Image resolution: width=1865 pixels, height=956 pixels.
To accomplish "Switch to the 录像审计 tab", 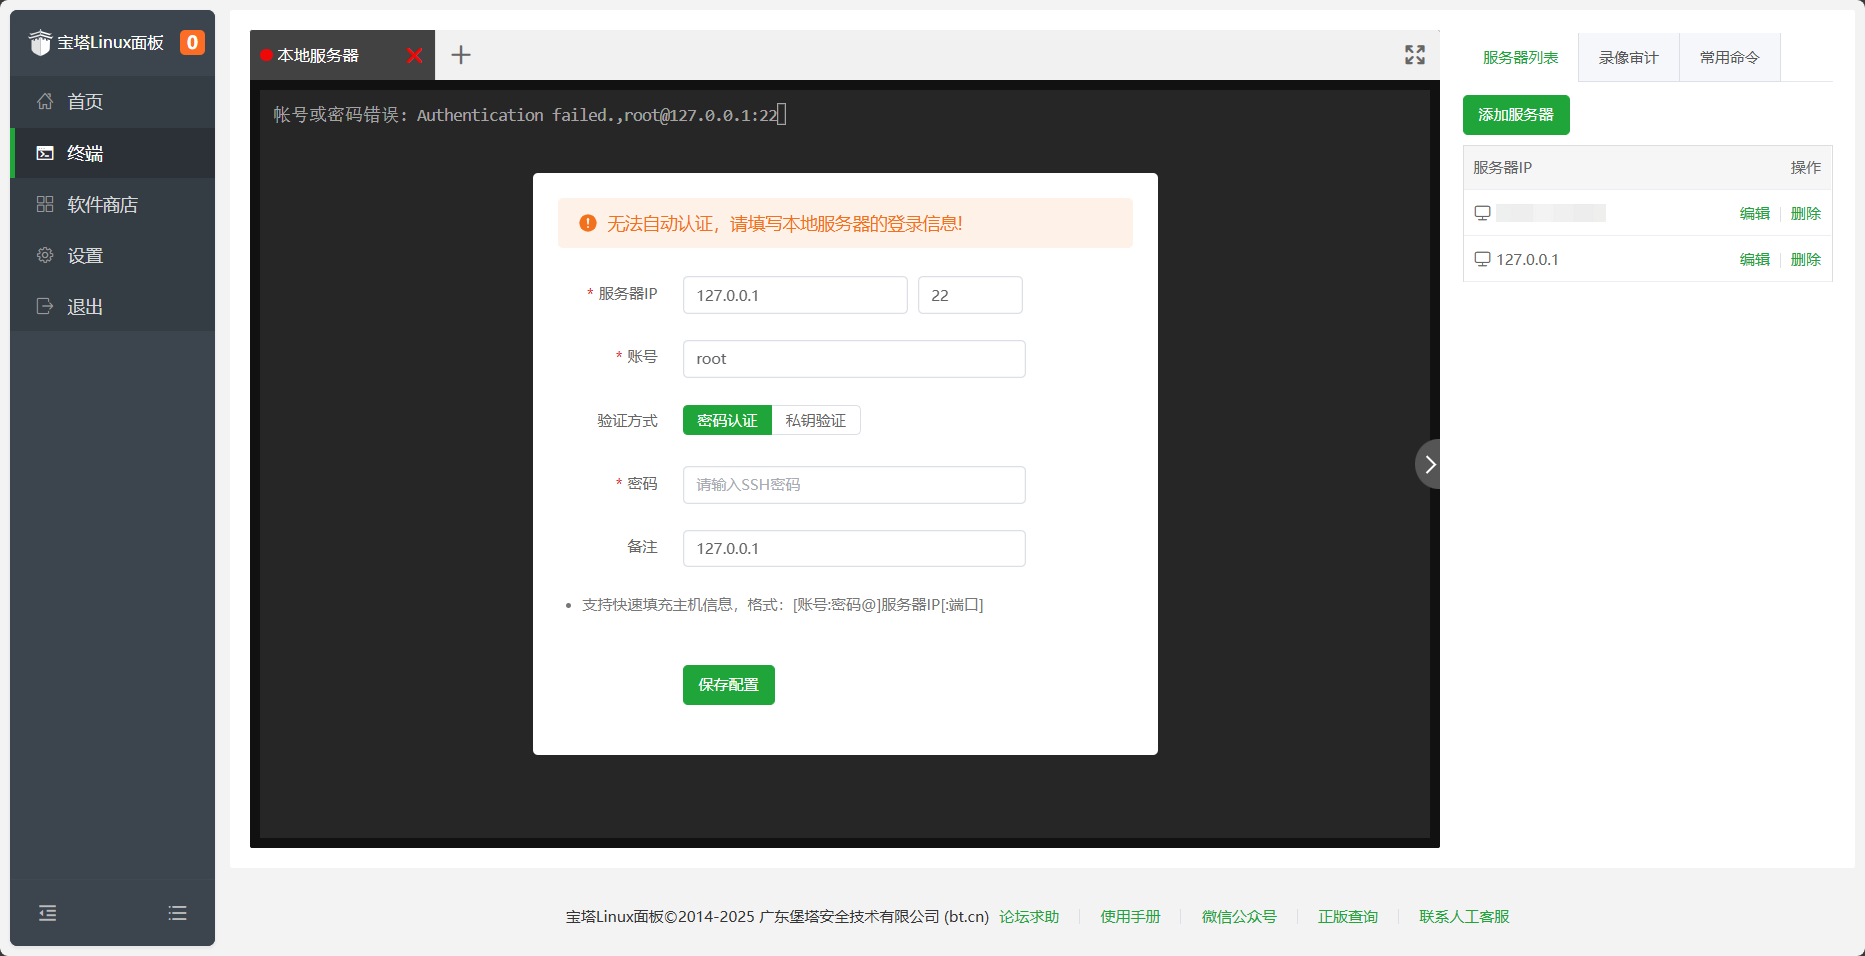I will [1627, 57].
